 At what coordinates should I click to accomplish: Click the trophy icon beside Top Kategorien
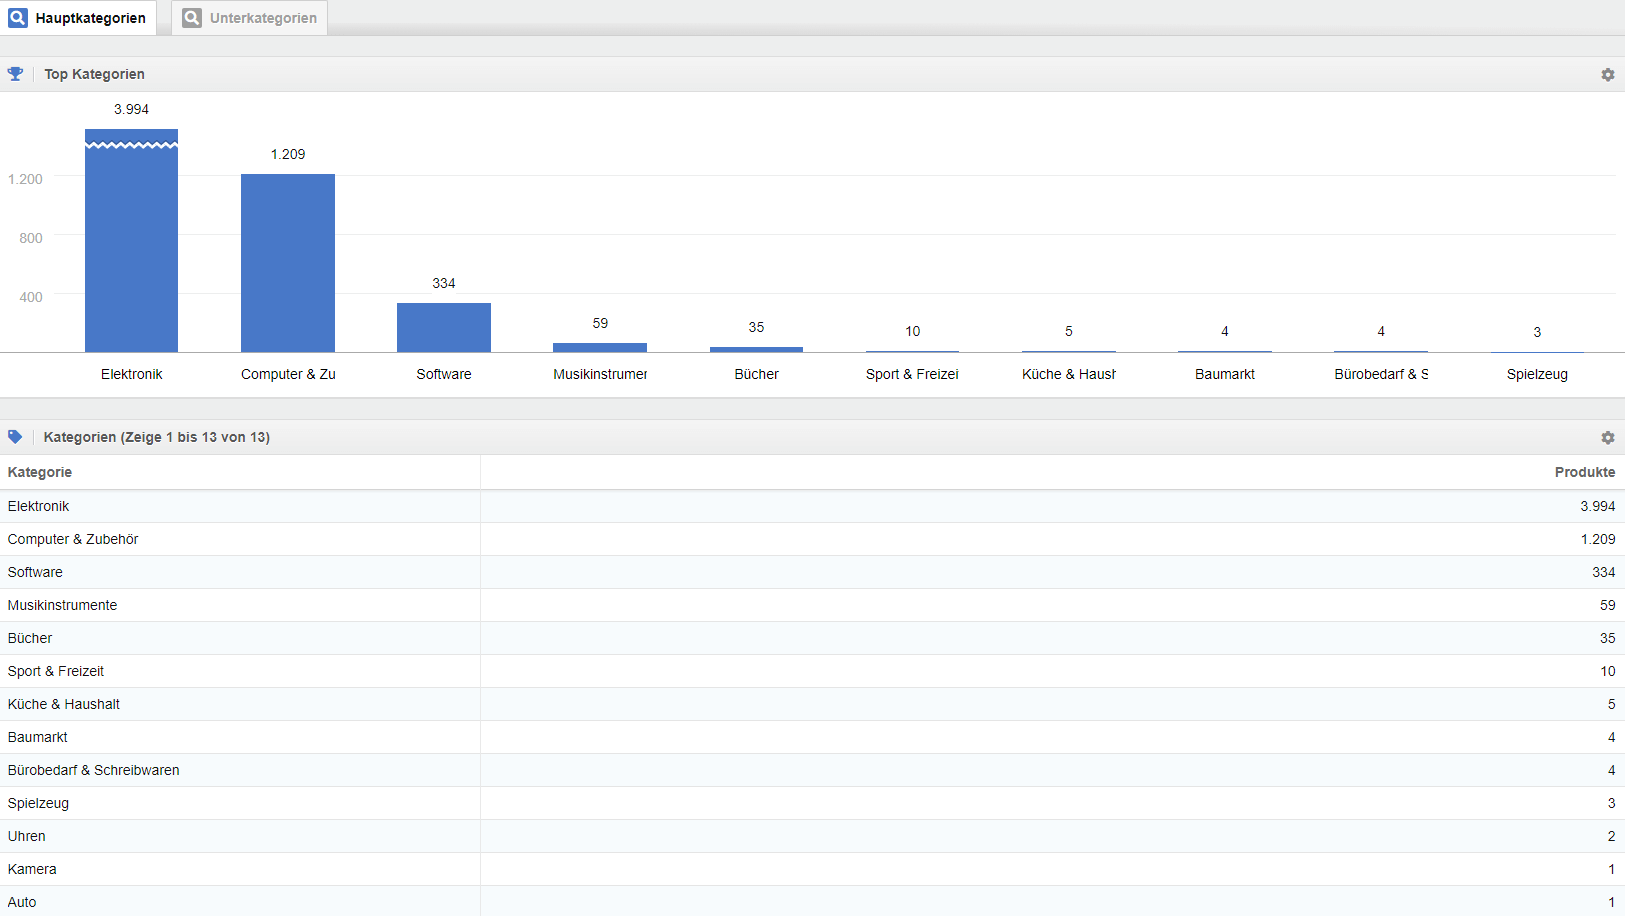(x=15, y=74)
